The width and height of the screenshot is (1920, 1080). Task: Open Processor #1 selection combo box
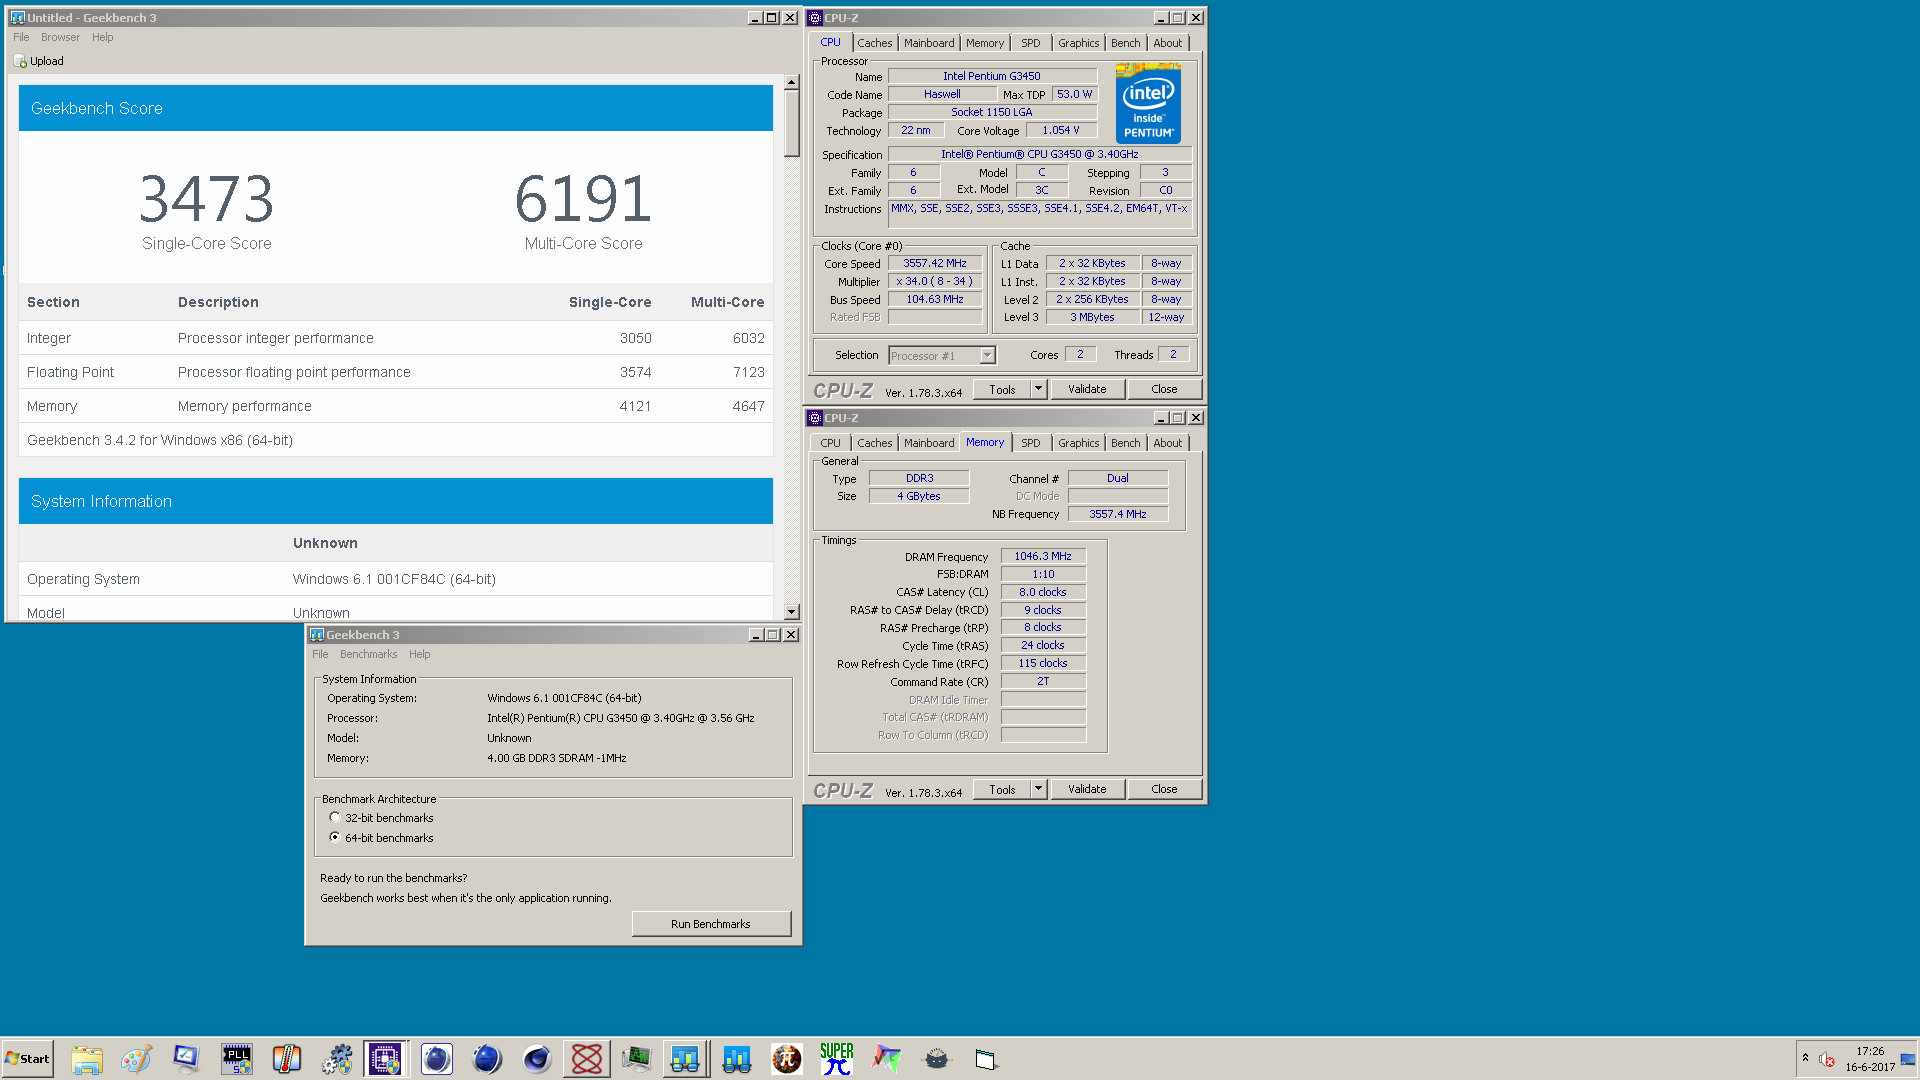[x=942, y=355]
